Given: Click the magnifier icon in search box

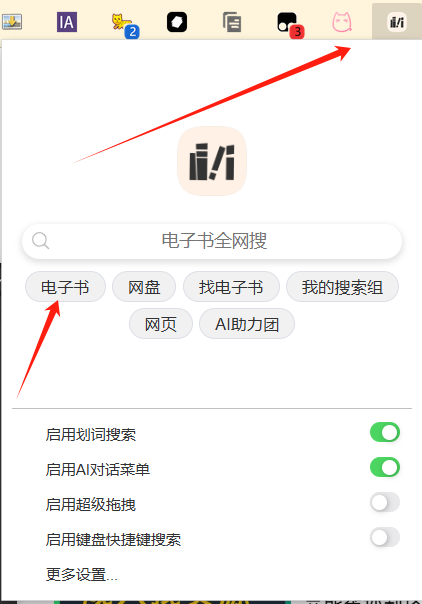Looking at the screenshot, I should click(x=40, y=241).
